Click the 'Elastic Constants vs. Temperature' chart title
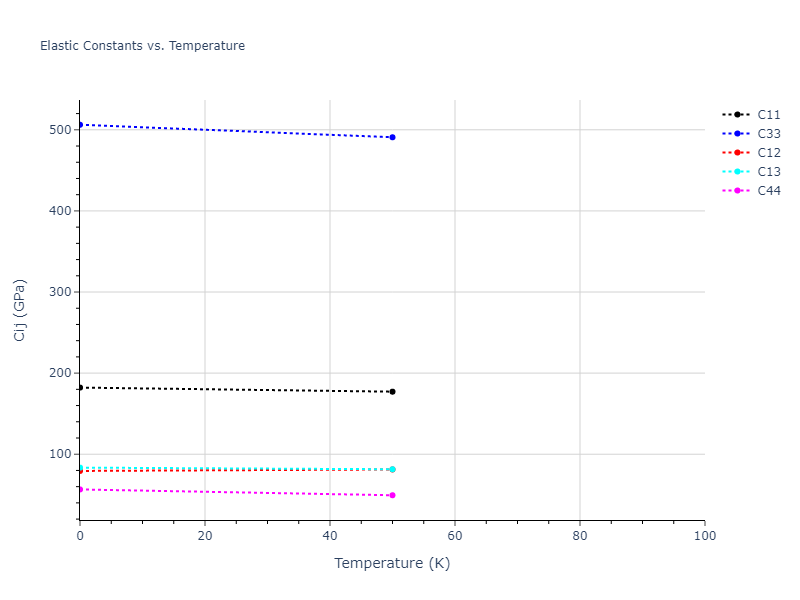The width and height of the screenshot is (800, 600). [x=142, y=46]
